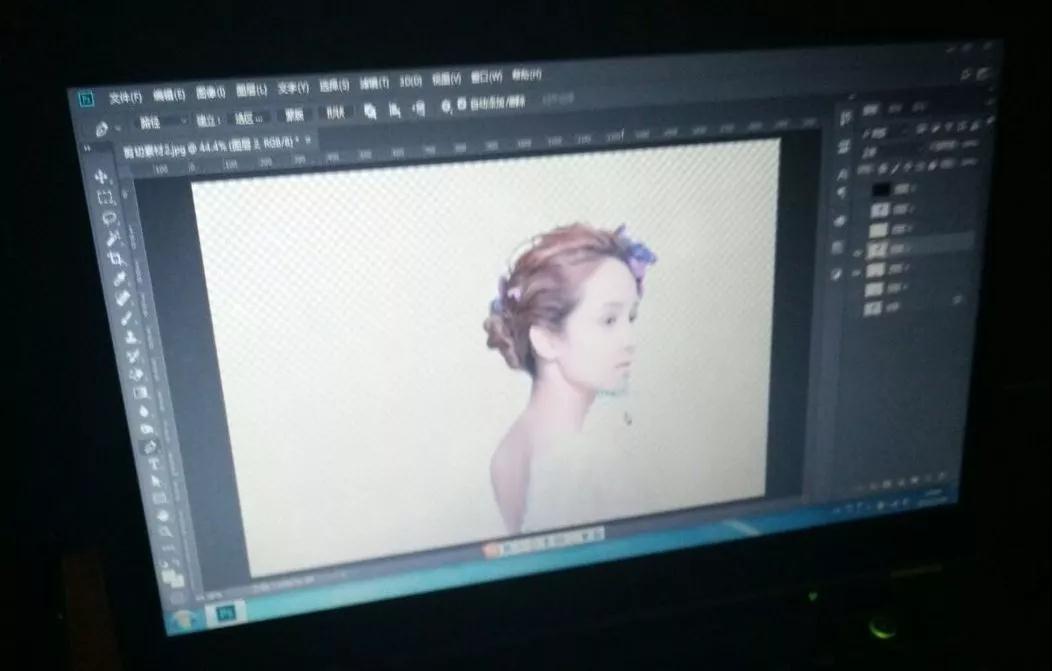Select the Path Selection tool

pos(156,481)
